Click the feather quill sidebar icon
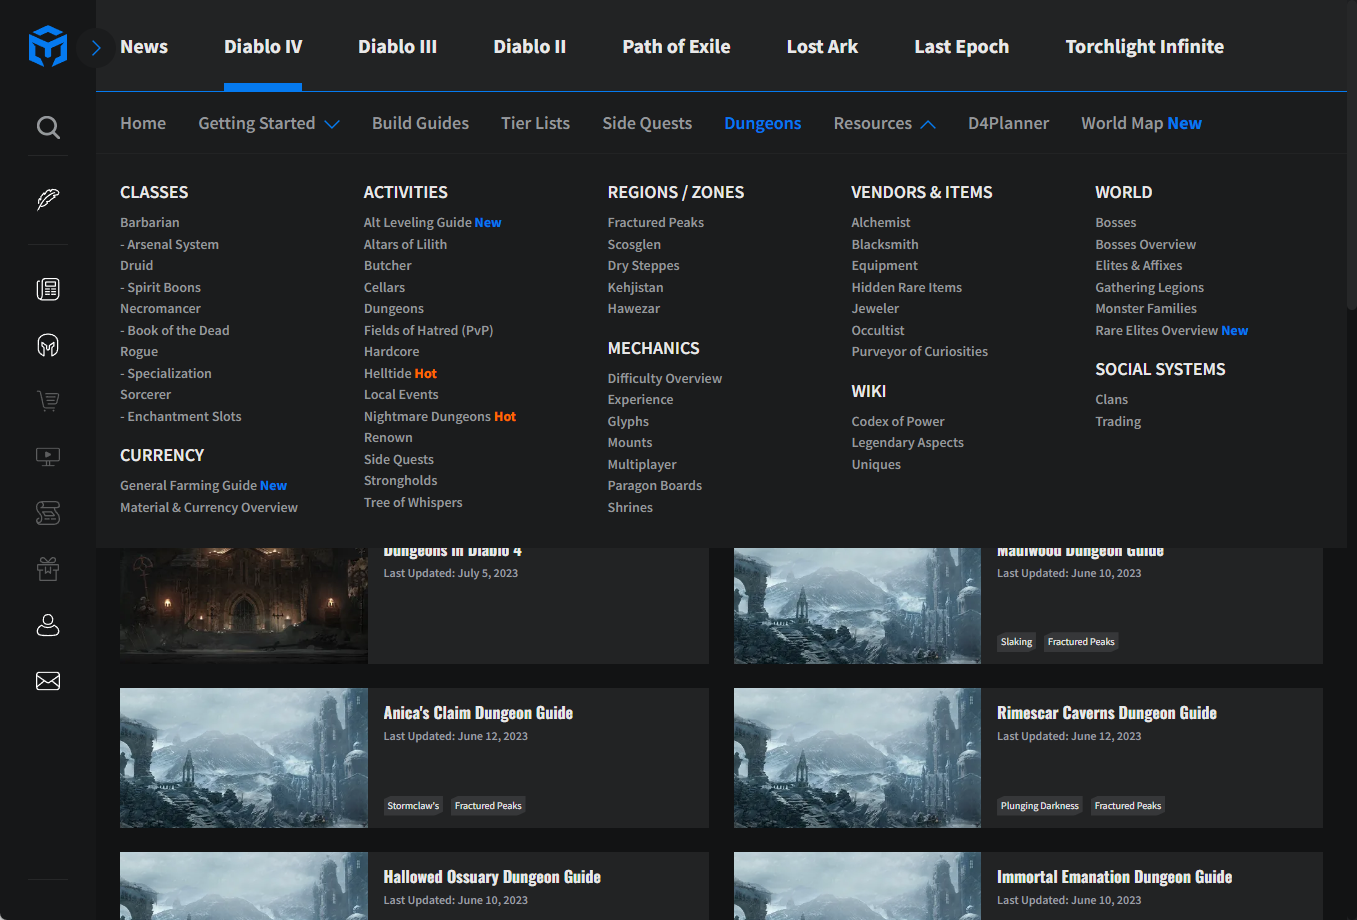Image resolution: width=1357 pixels, height=920 pixels. tap(48, 199)
